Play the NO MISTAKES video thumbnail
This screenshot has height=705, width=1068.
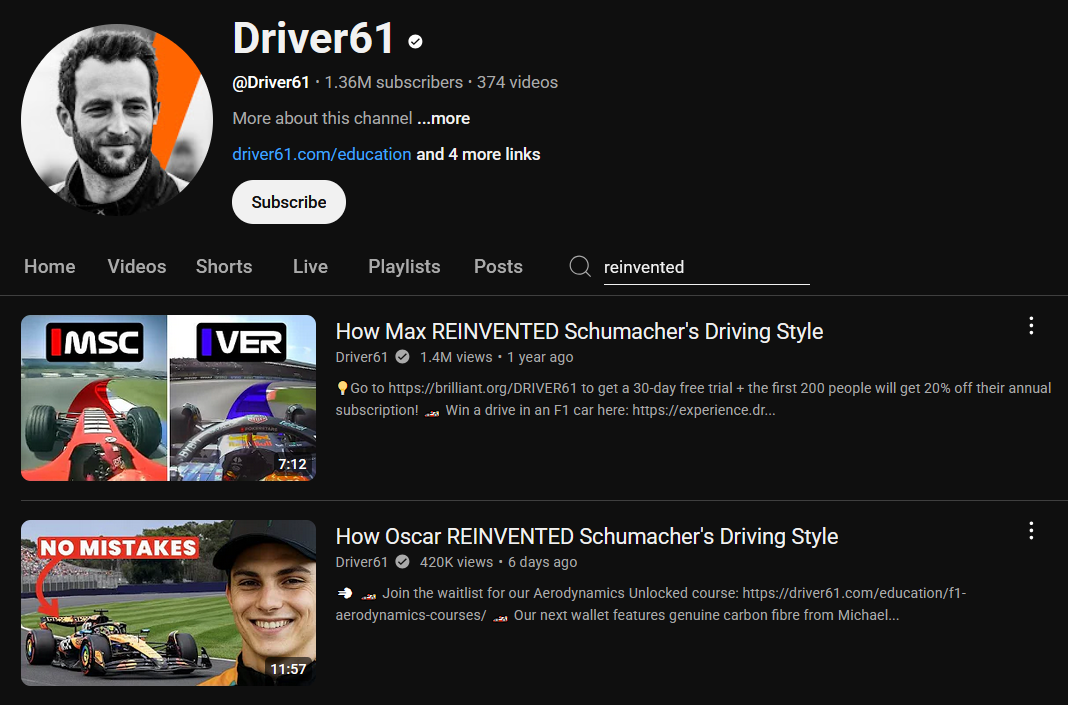169,603
